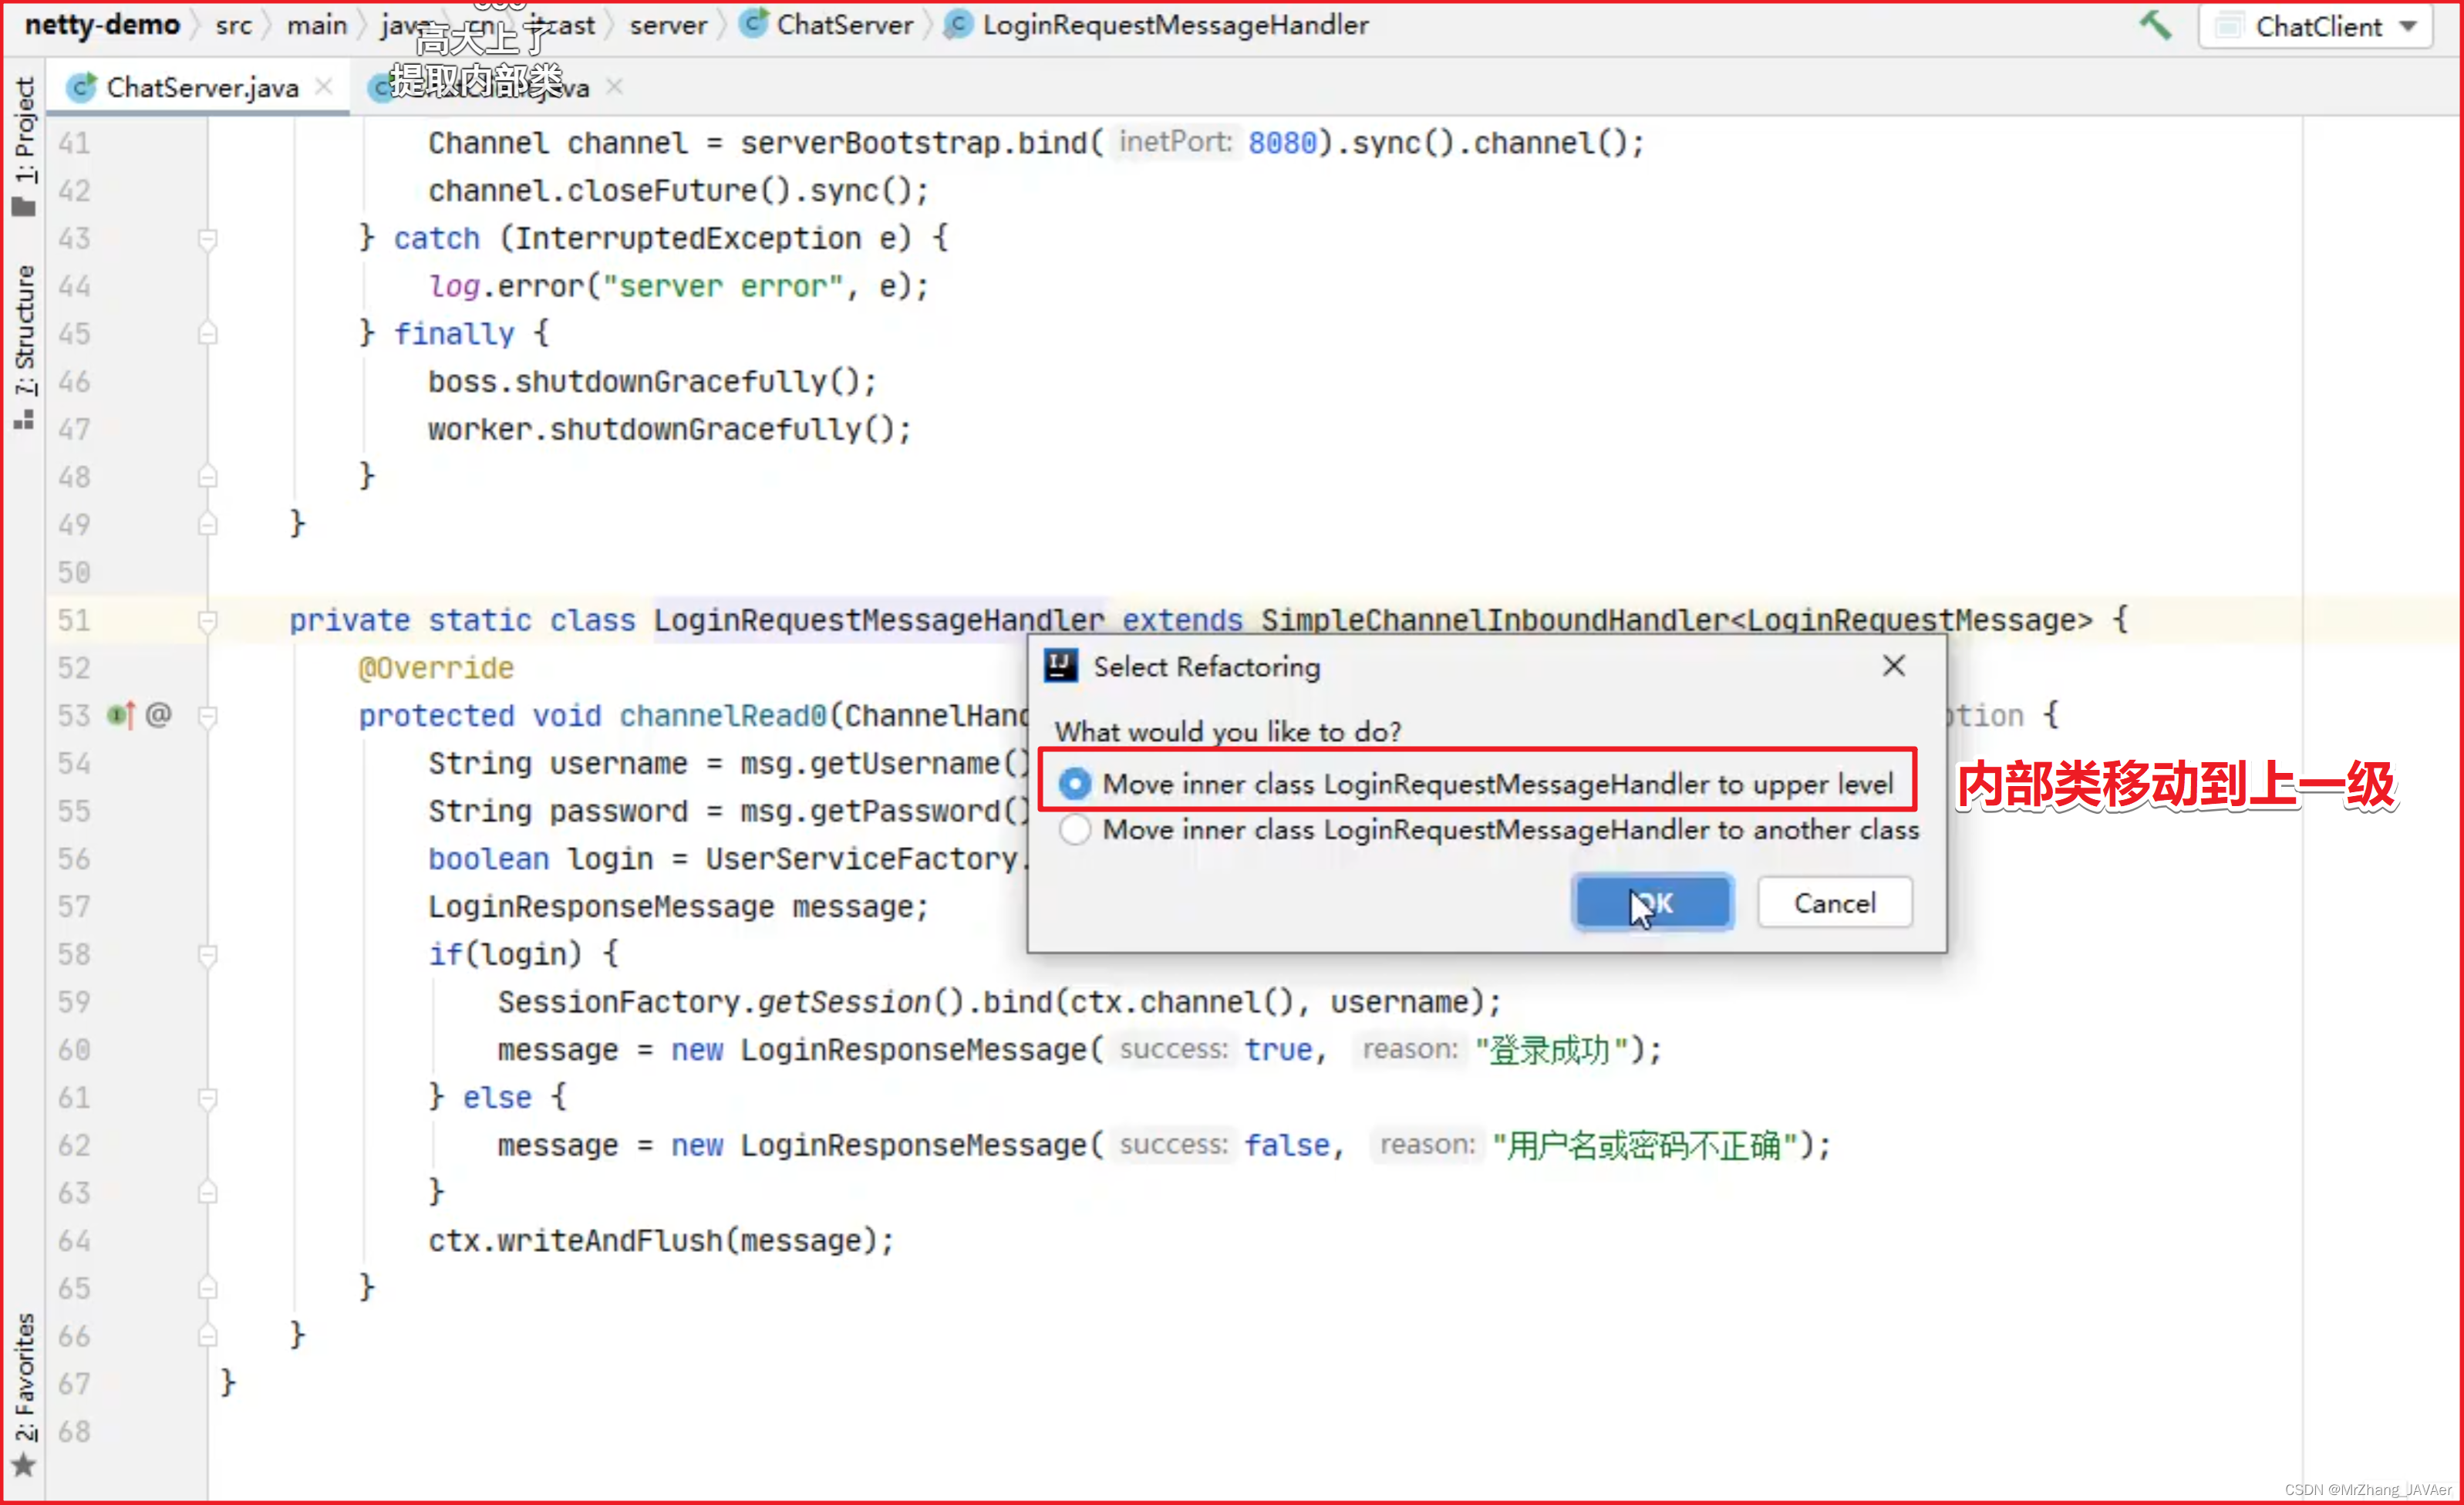
Task: Open the ChatClient run configuration dropdown
Action: [2315, 26]
